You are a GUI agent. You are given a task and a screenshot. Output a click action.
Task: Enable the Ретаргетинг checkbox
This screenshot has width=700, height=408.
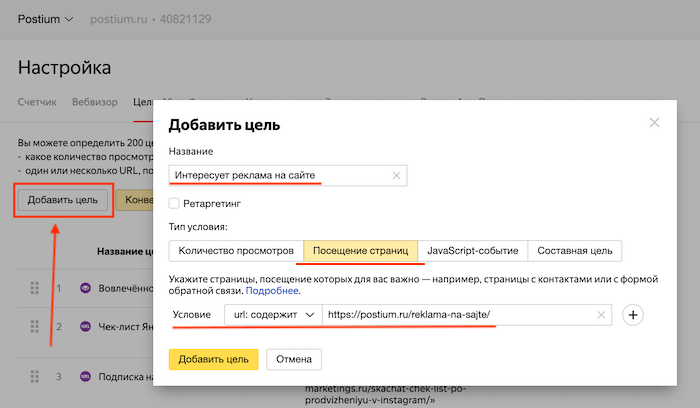(174, 203)
